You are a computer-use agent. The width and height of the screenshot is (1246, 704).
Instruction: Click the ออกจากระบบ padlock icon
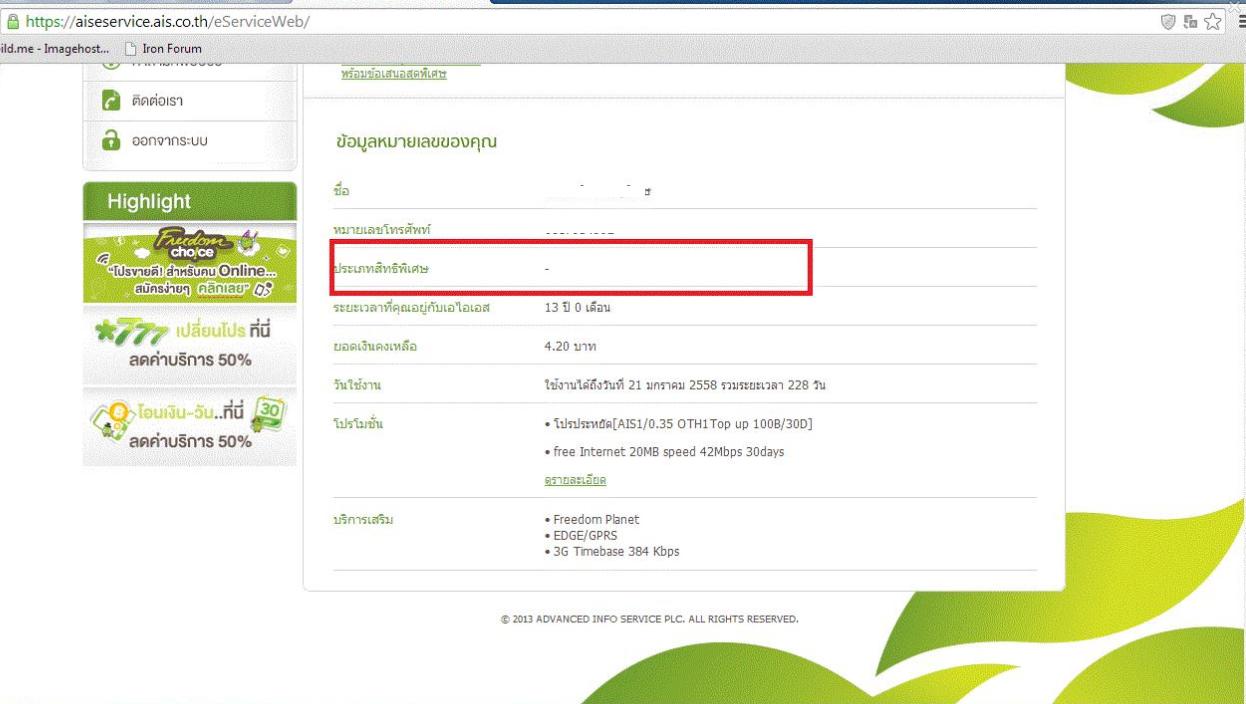(x=111, y=140)
